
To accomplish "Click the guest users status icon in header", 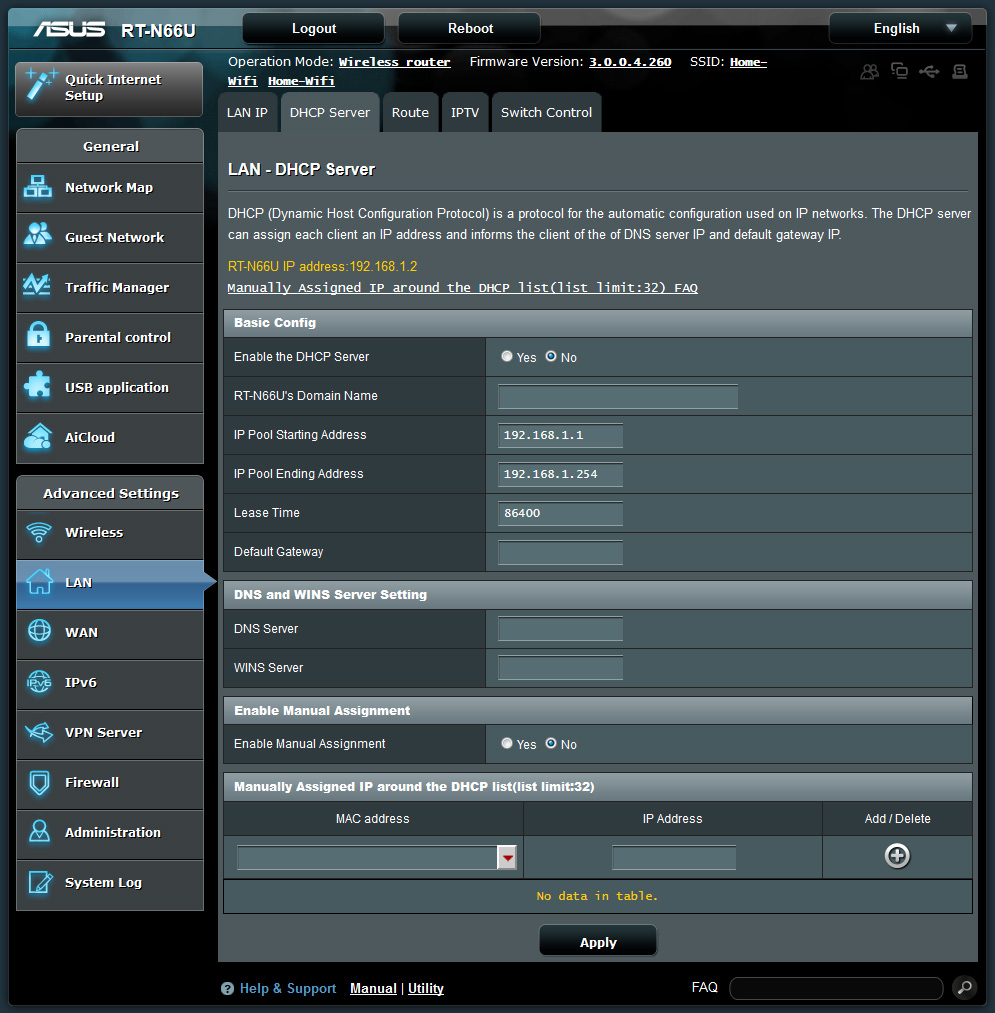I will (870, 71).
